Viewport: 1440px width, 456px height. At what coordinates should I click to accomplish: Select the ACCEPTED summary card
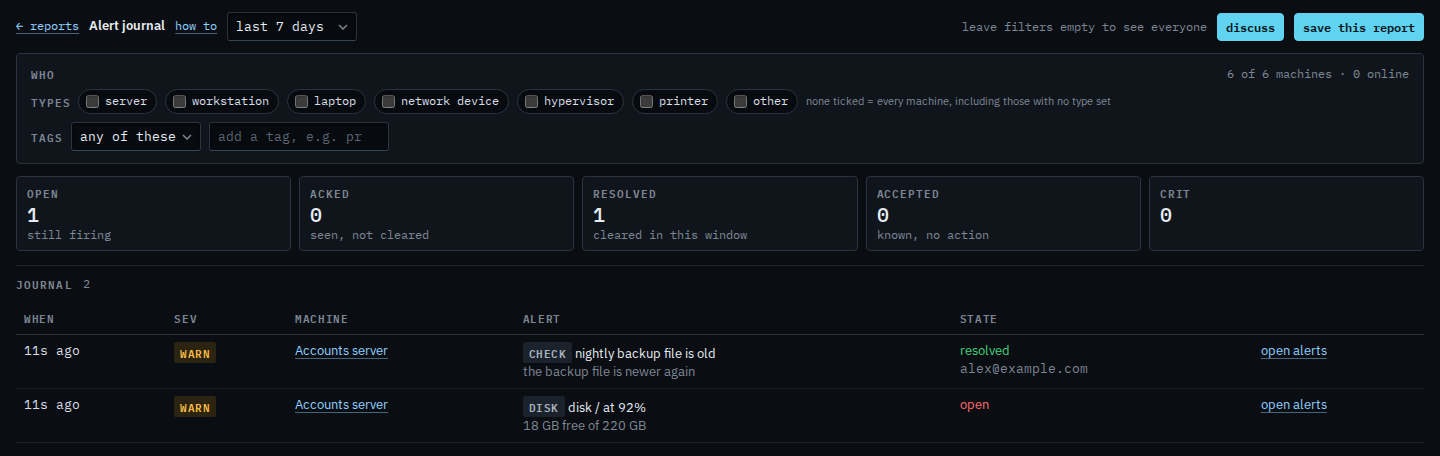(1003, 214)
